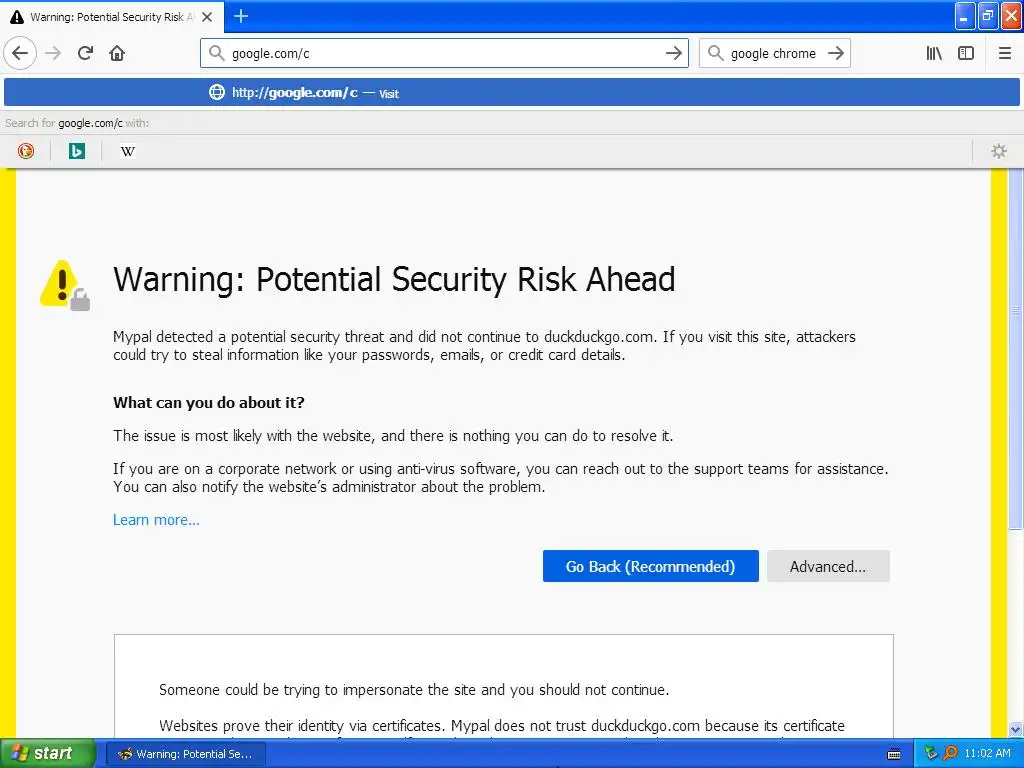1024x768 pixels.
Task: Open the Library bookshelf icon
Action: click(934, 53)
